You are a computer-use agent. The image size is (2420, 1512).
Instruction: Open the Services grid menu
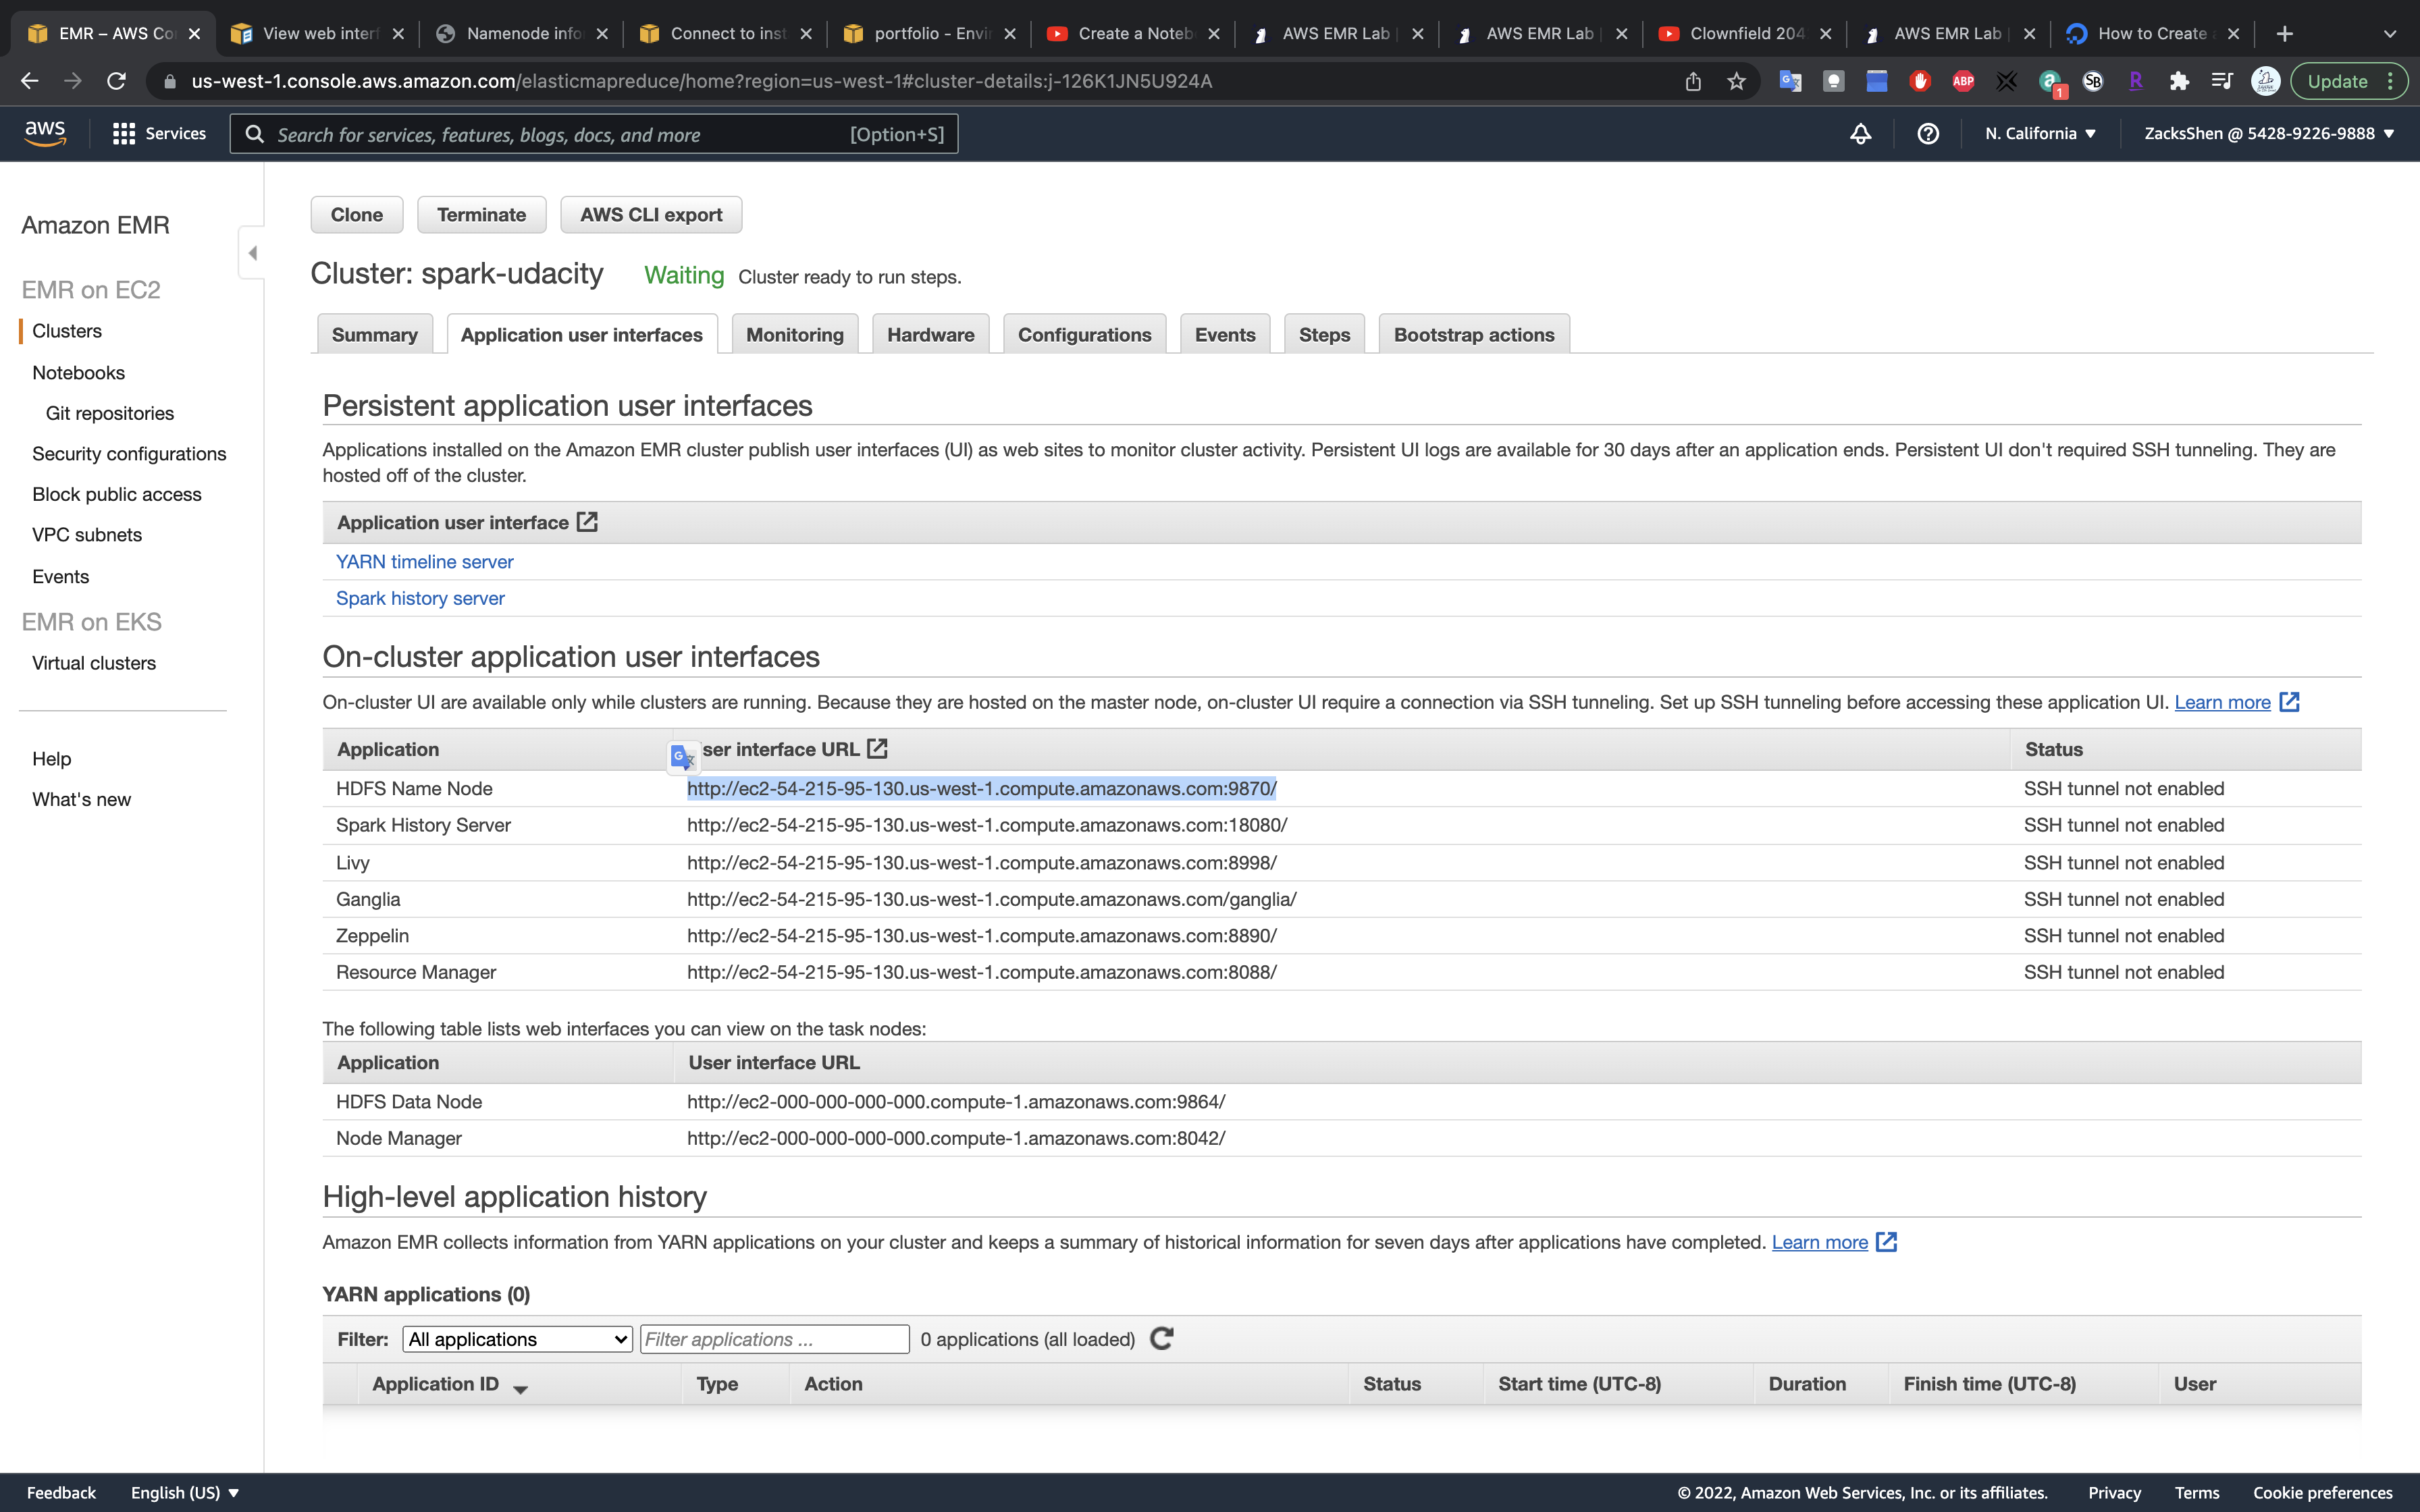[160, 133]
